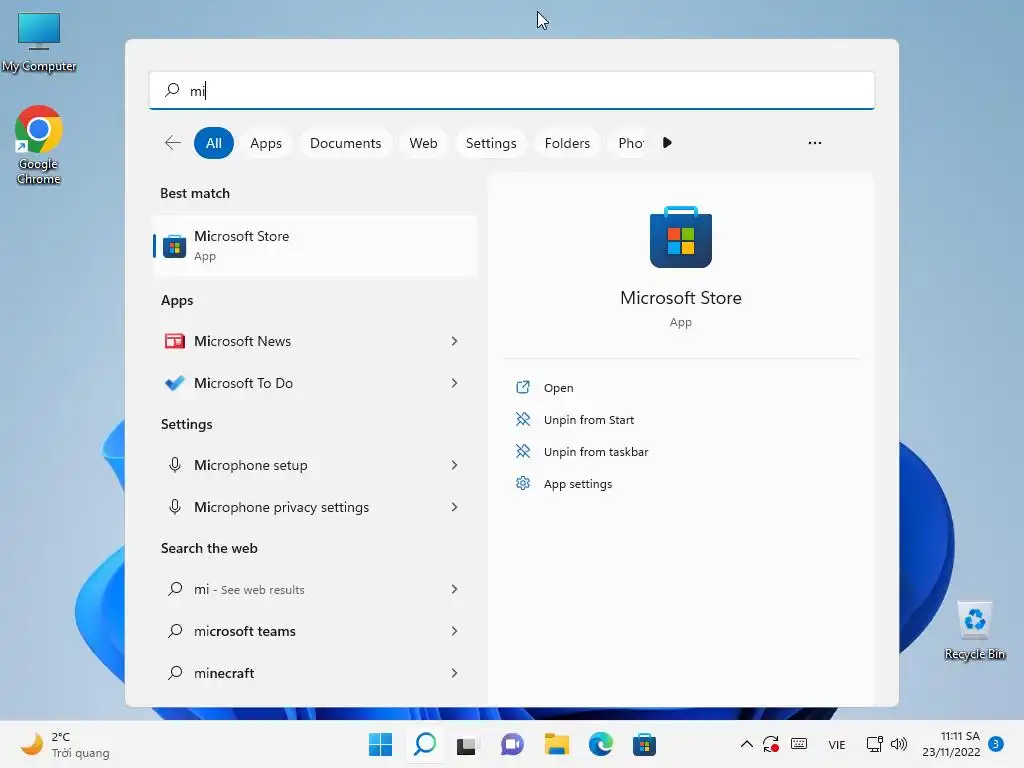Open network status tray icon

coord(874,744)
